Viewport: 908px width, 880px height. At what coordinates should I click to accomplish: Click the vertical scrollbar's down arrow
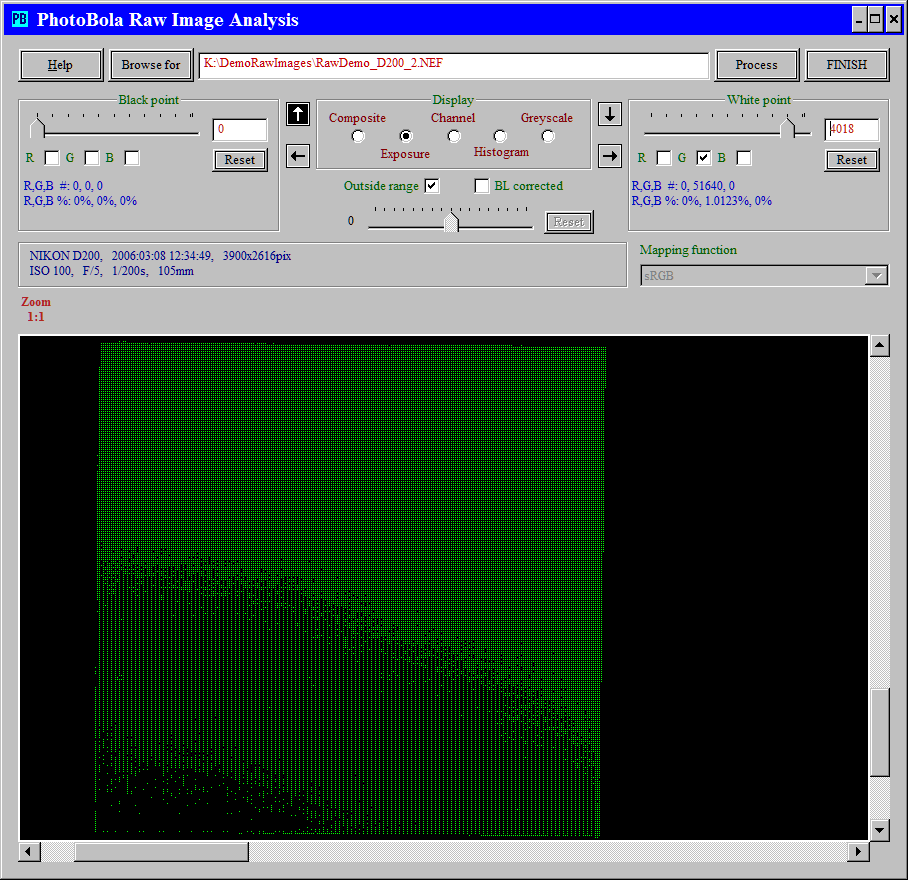point(879,829)
